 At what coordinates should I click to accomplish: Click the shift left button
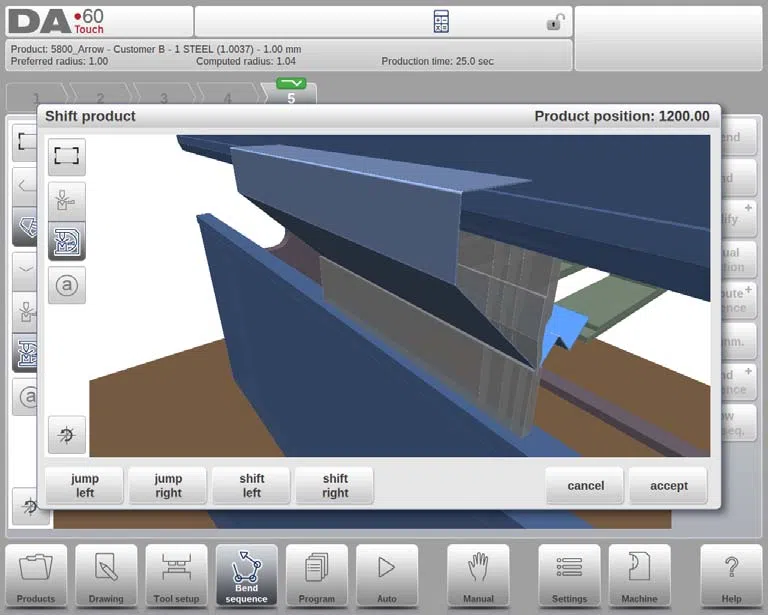pos(251,485)
